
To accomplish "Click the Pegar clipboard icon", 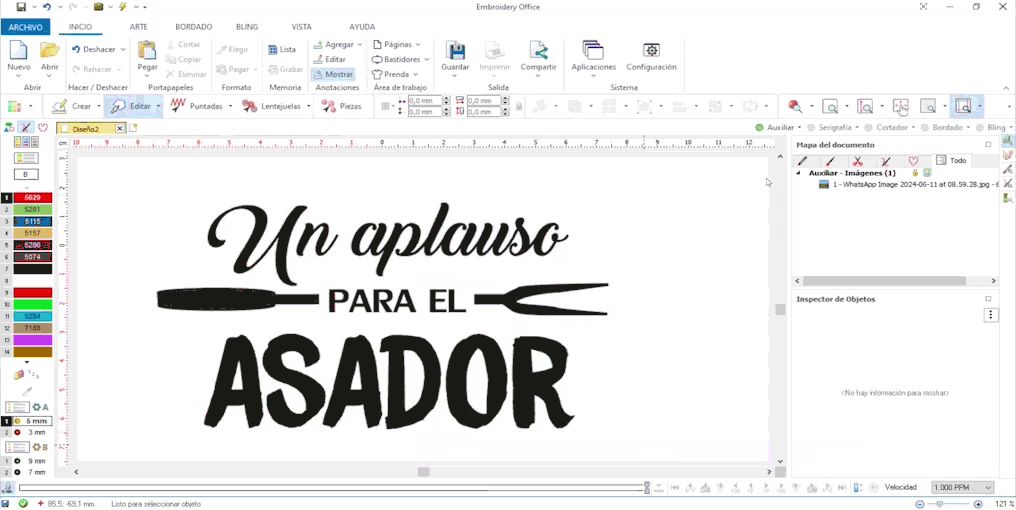I will 147,51.
